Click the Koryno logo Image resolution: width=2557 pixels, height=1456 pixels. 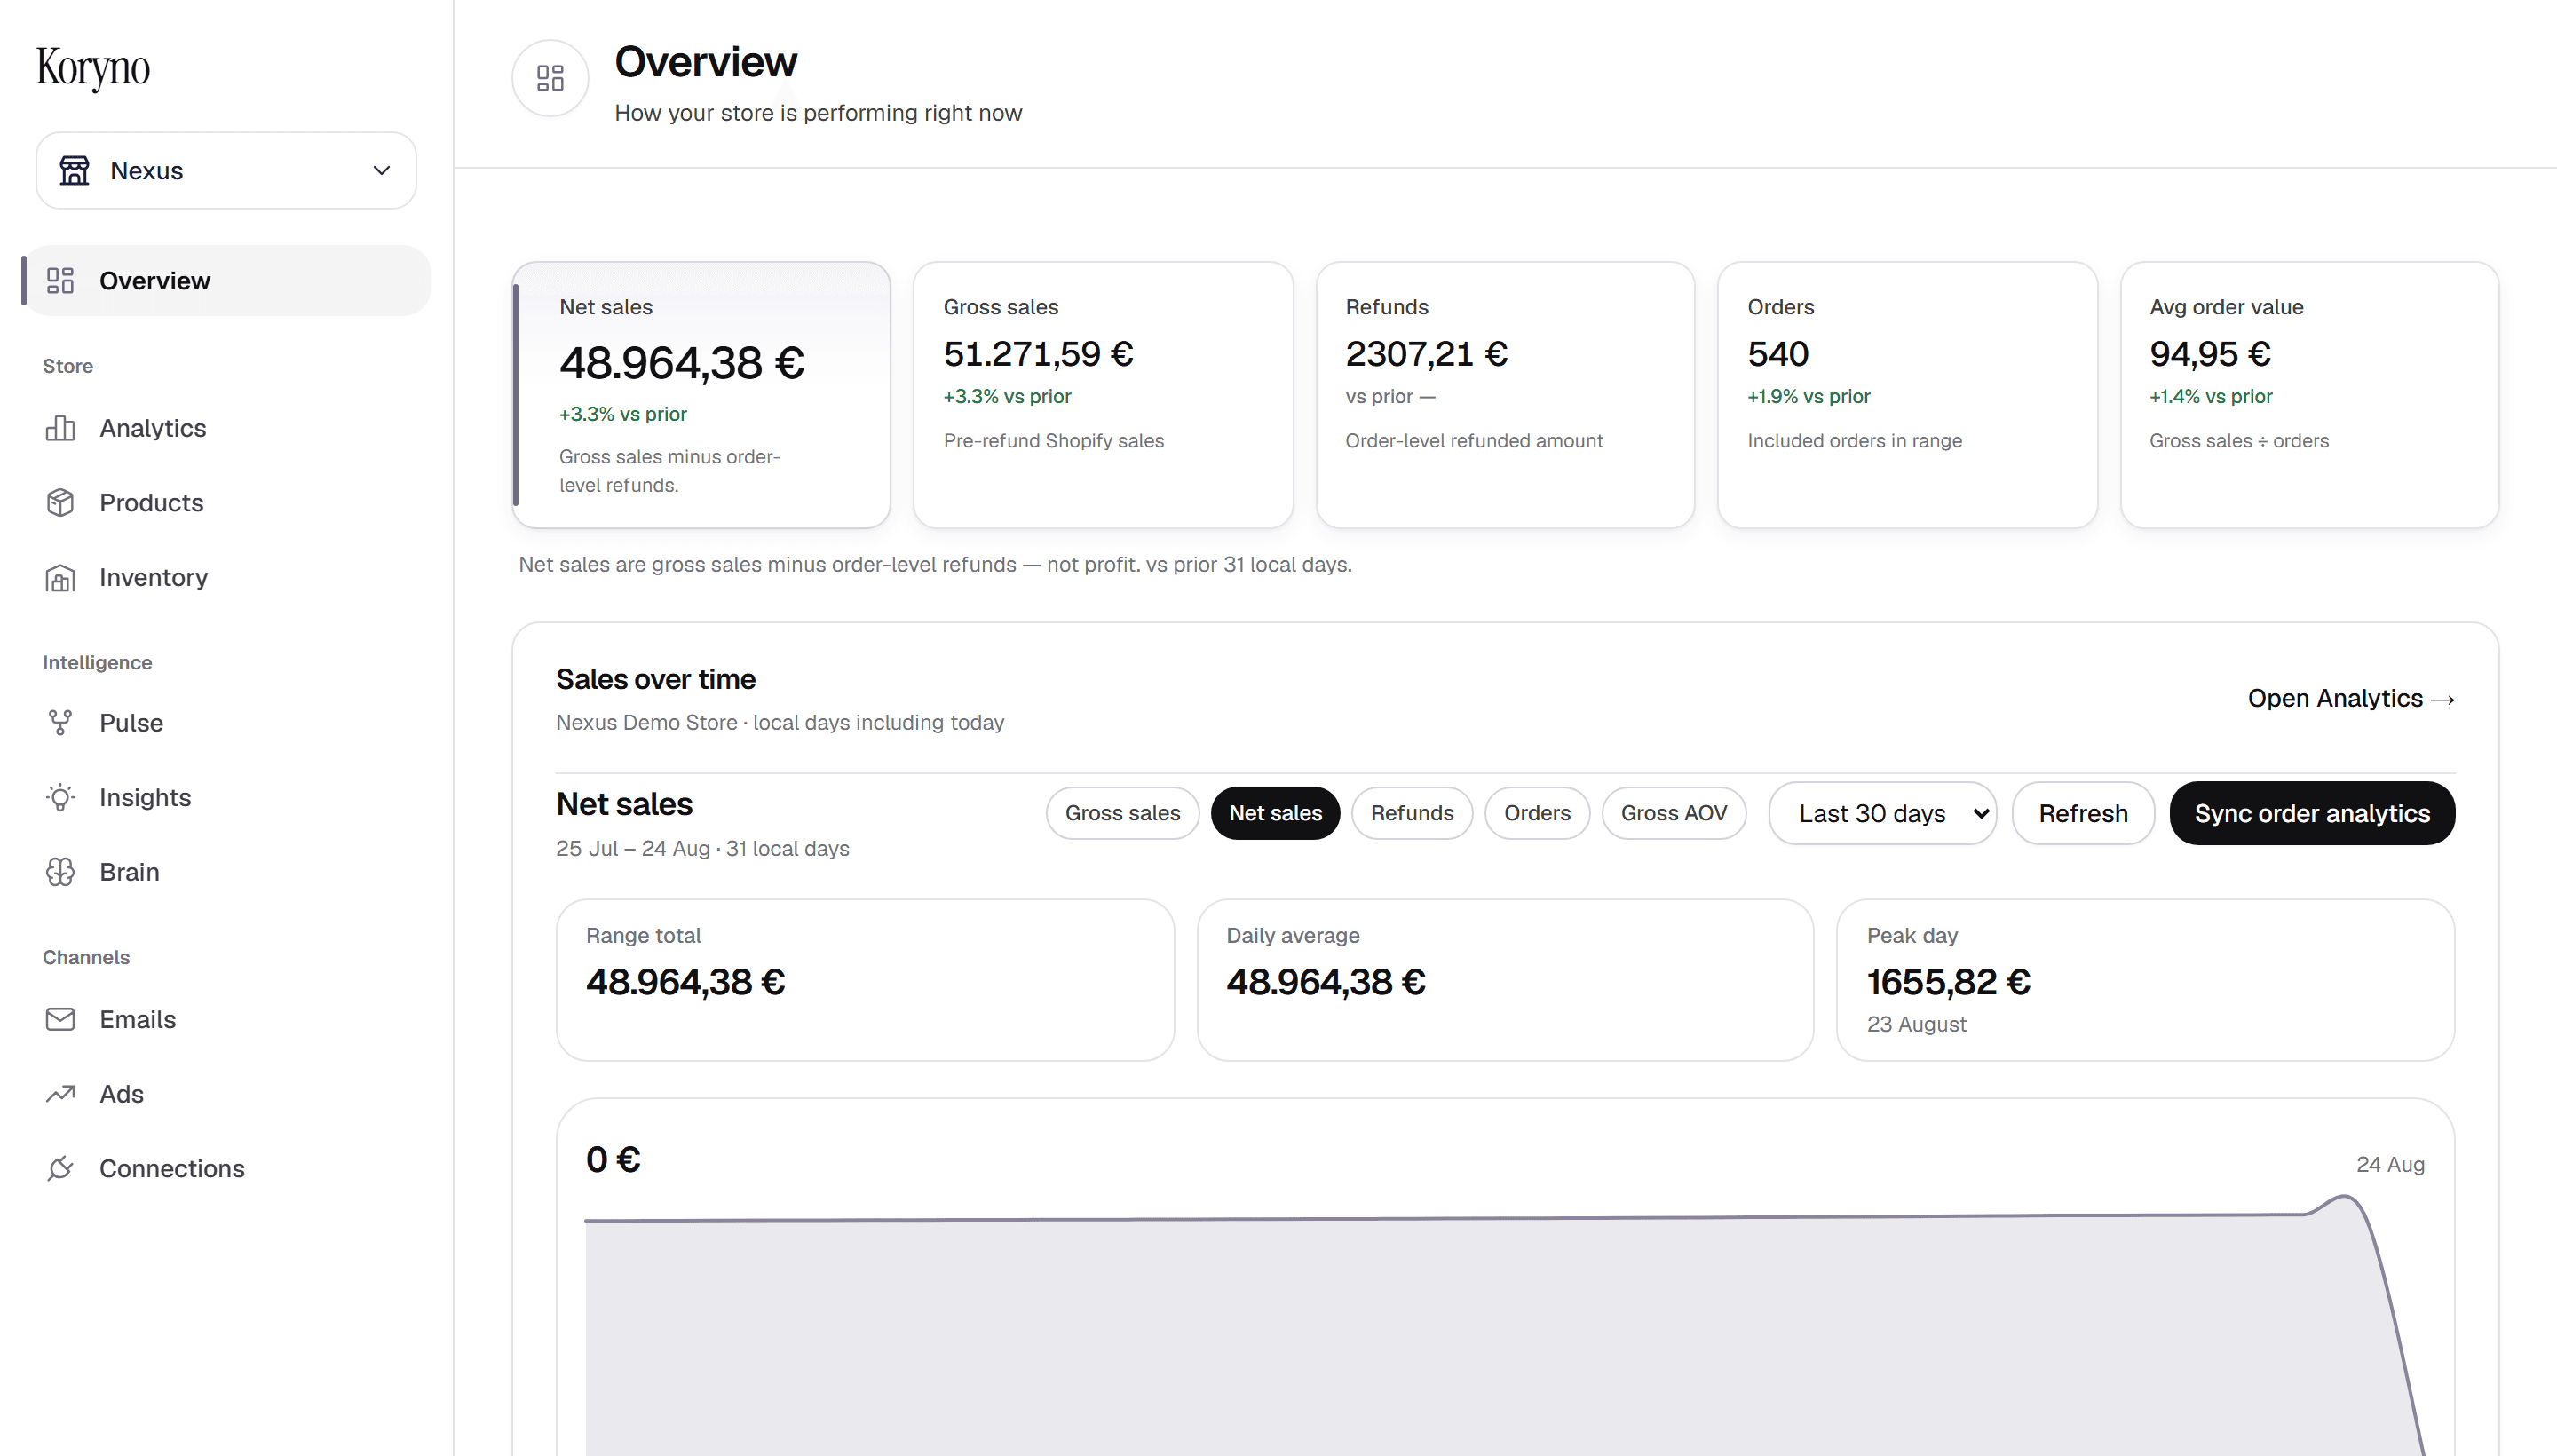tap(93, 68)
